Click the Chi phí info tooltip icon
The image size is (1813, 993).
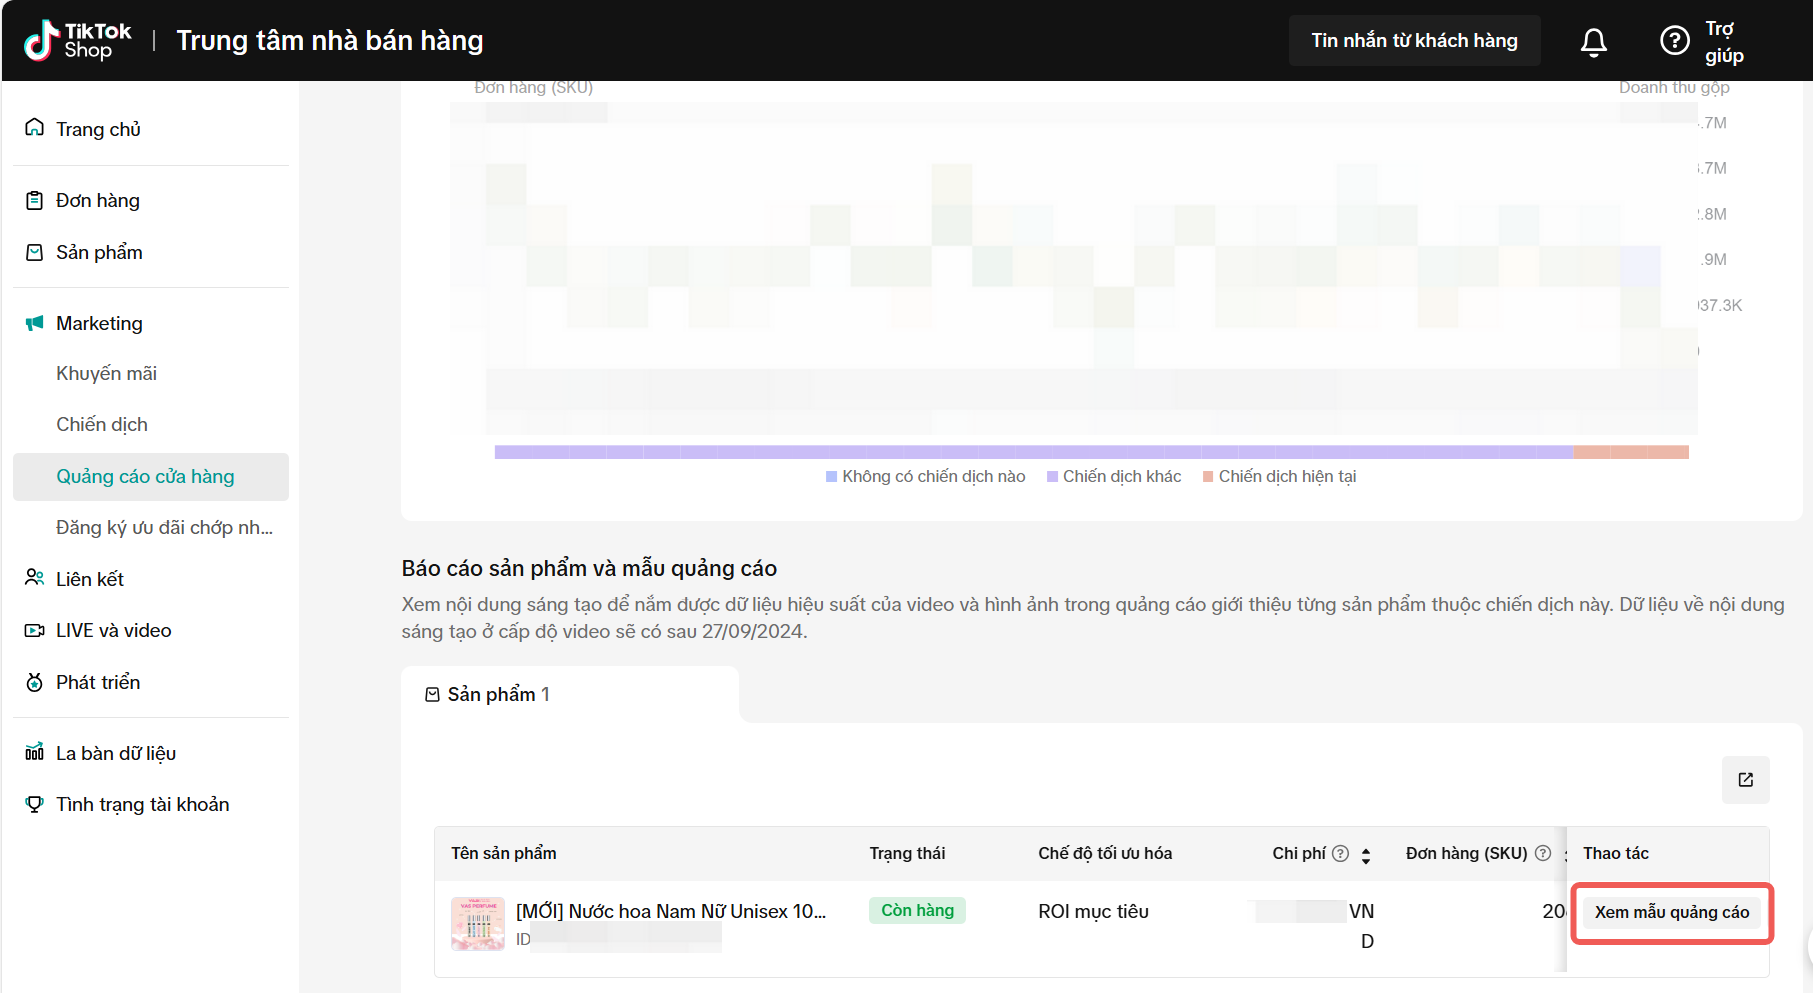pos(1340,853)
